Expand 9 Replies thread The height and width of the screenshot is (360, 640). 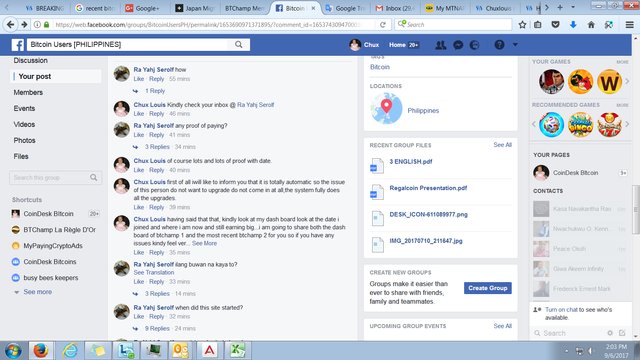point(157,328)
